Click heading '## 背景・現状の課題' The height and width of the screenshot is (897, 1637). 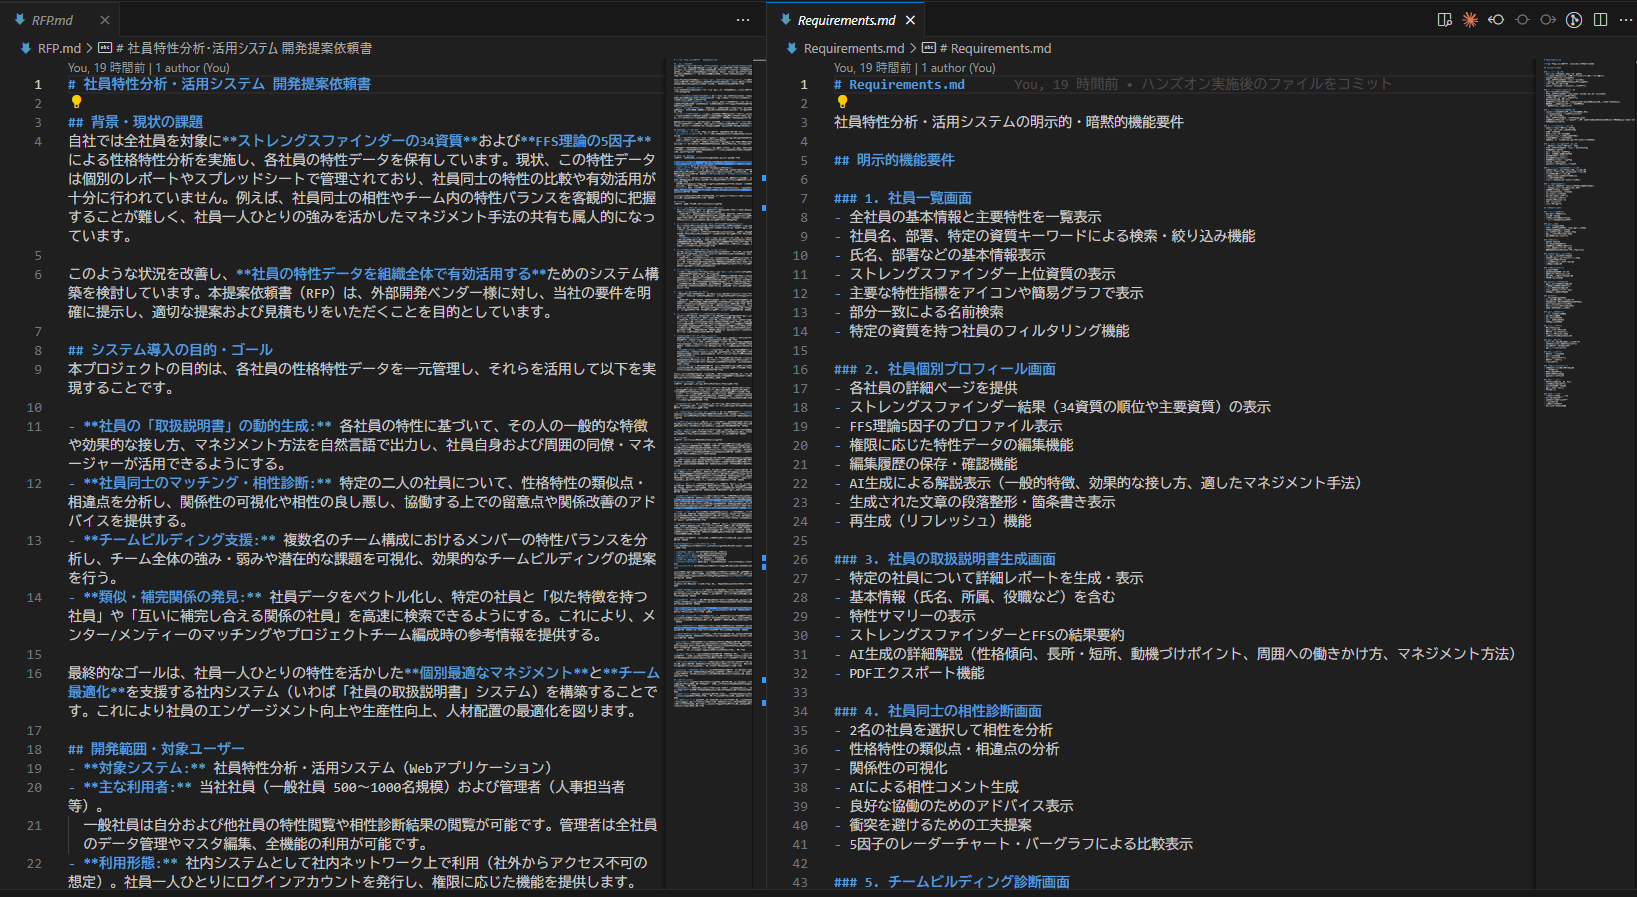click(135, 122)
